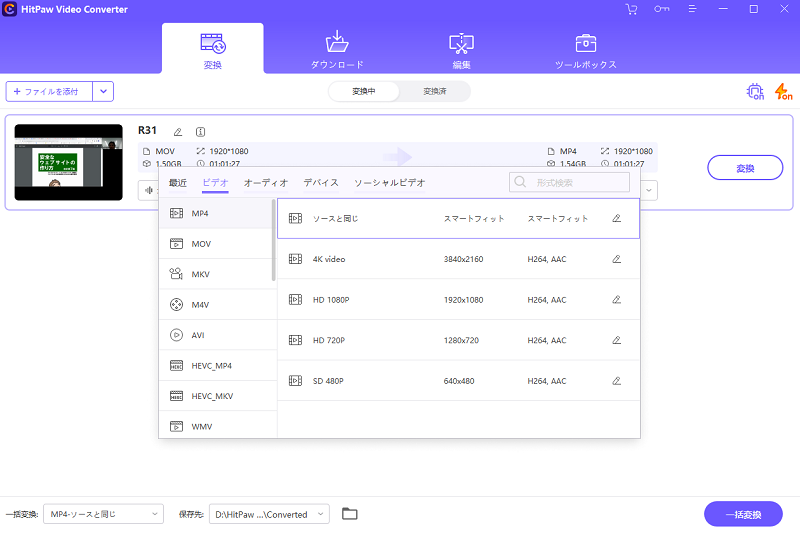Screen dimensions: 800x540
Task: Click the format search field
Action: point(569,182)
